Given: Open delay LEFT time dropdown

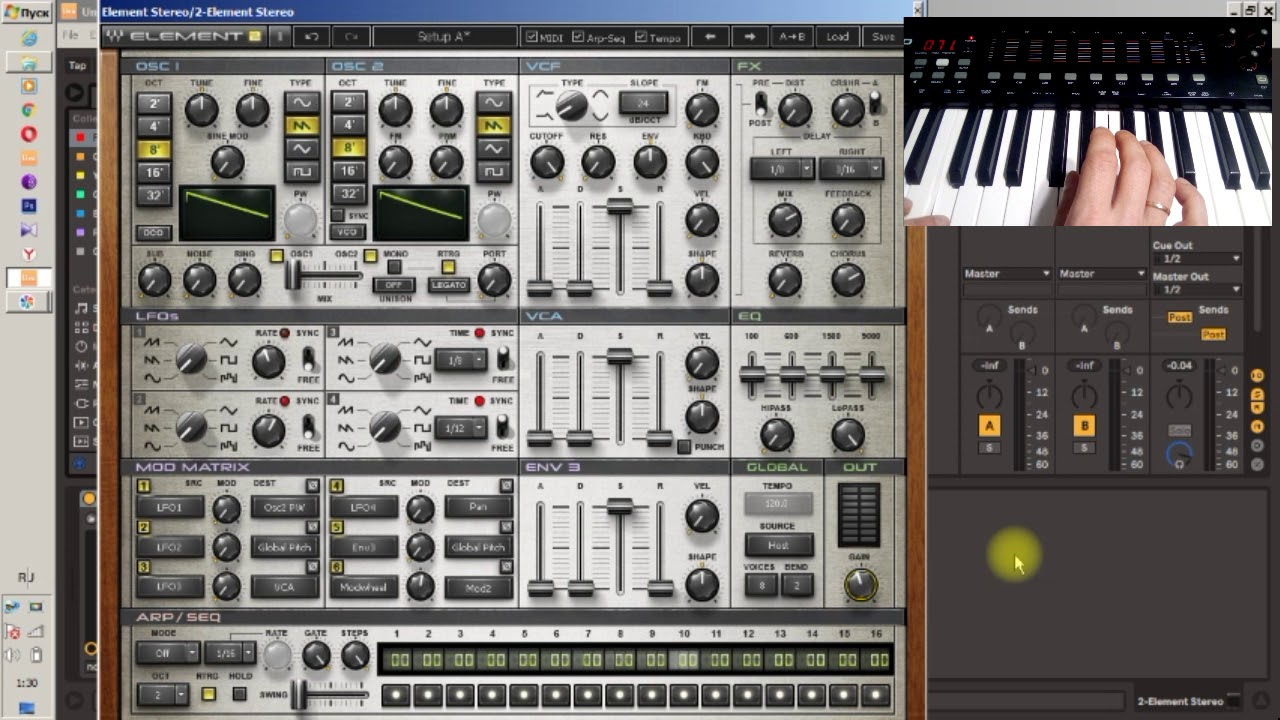Looking at the screenshot, I should pos(783,169).
